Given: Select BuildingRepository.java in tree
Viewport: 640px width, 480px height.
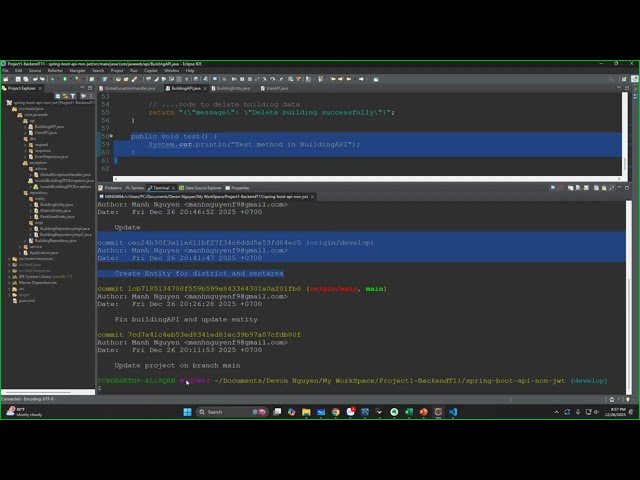Looking at the screenshot, I should [x=56, y=241].
